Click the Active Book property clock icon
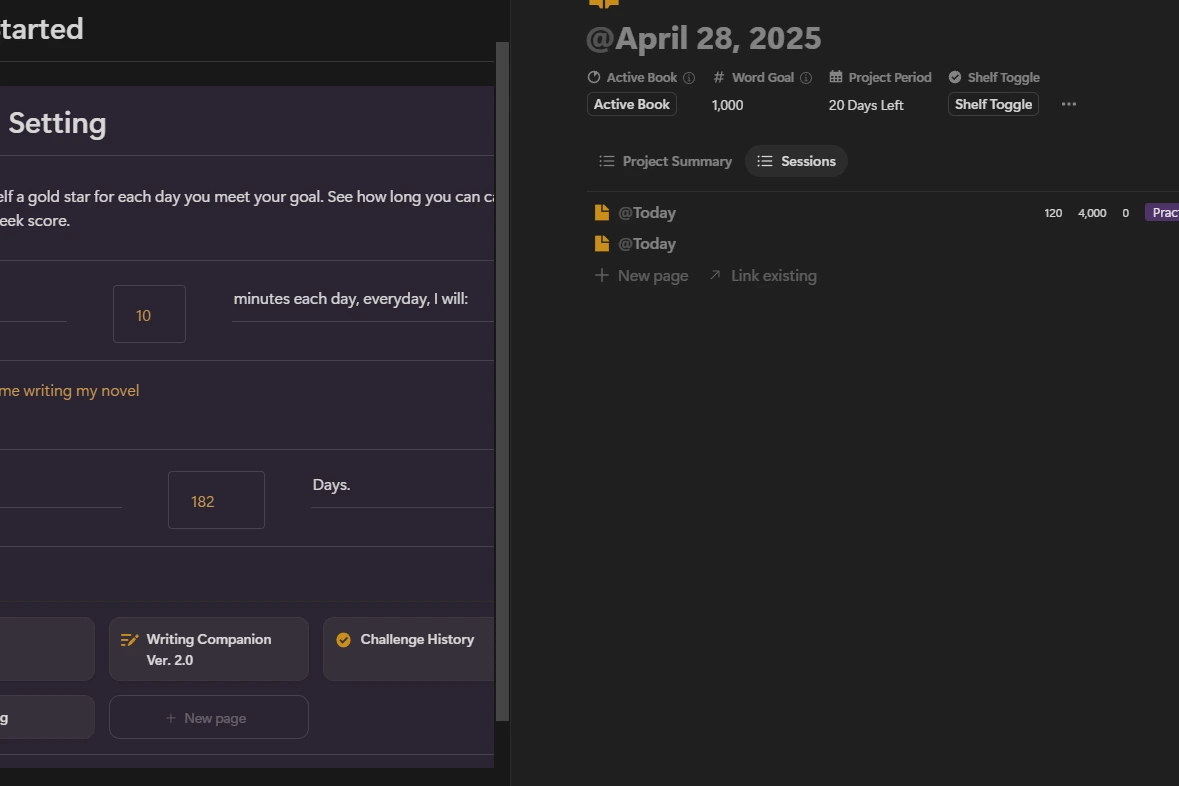This screenshot has width=1179, height=786. [594, 78]
